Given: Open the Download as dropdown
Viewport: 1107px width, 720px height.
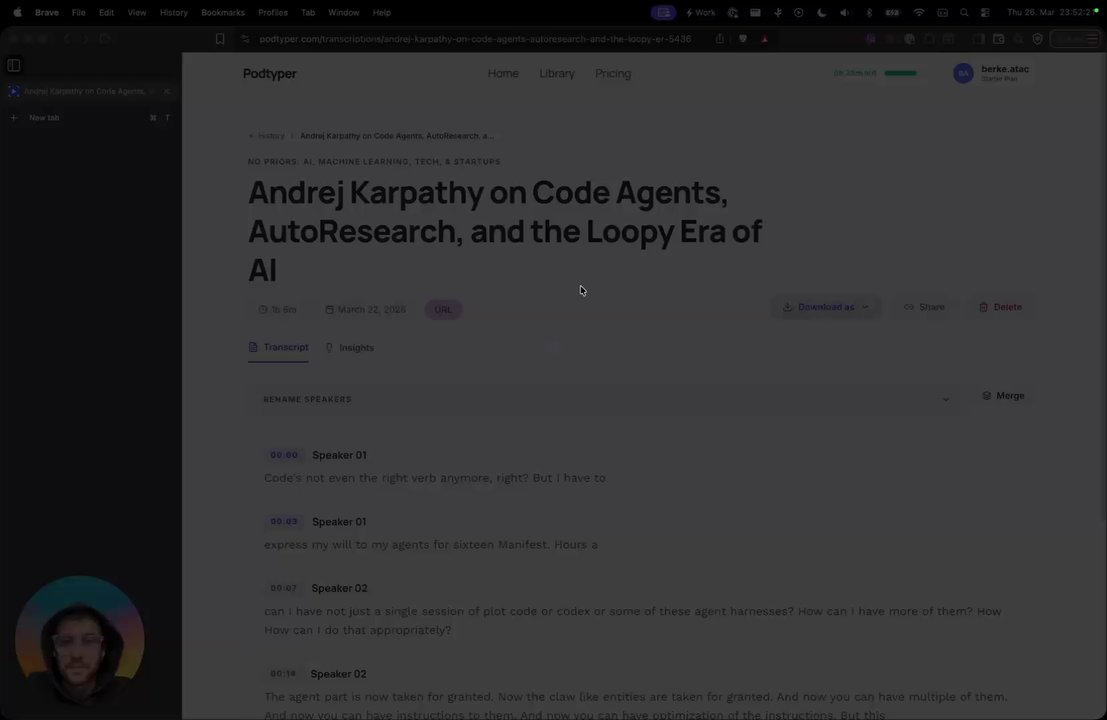Looking at the screenshot, I should coord(826,307).
